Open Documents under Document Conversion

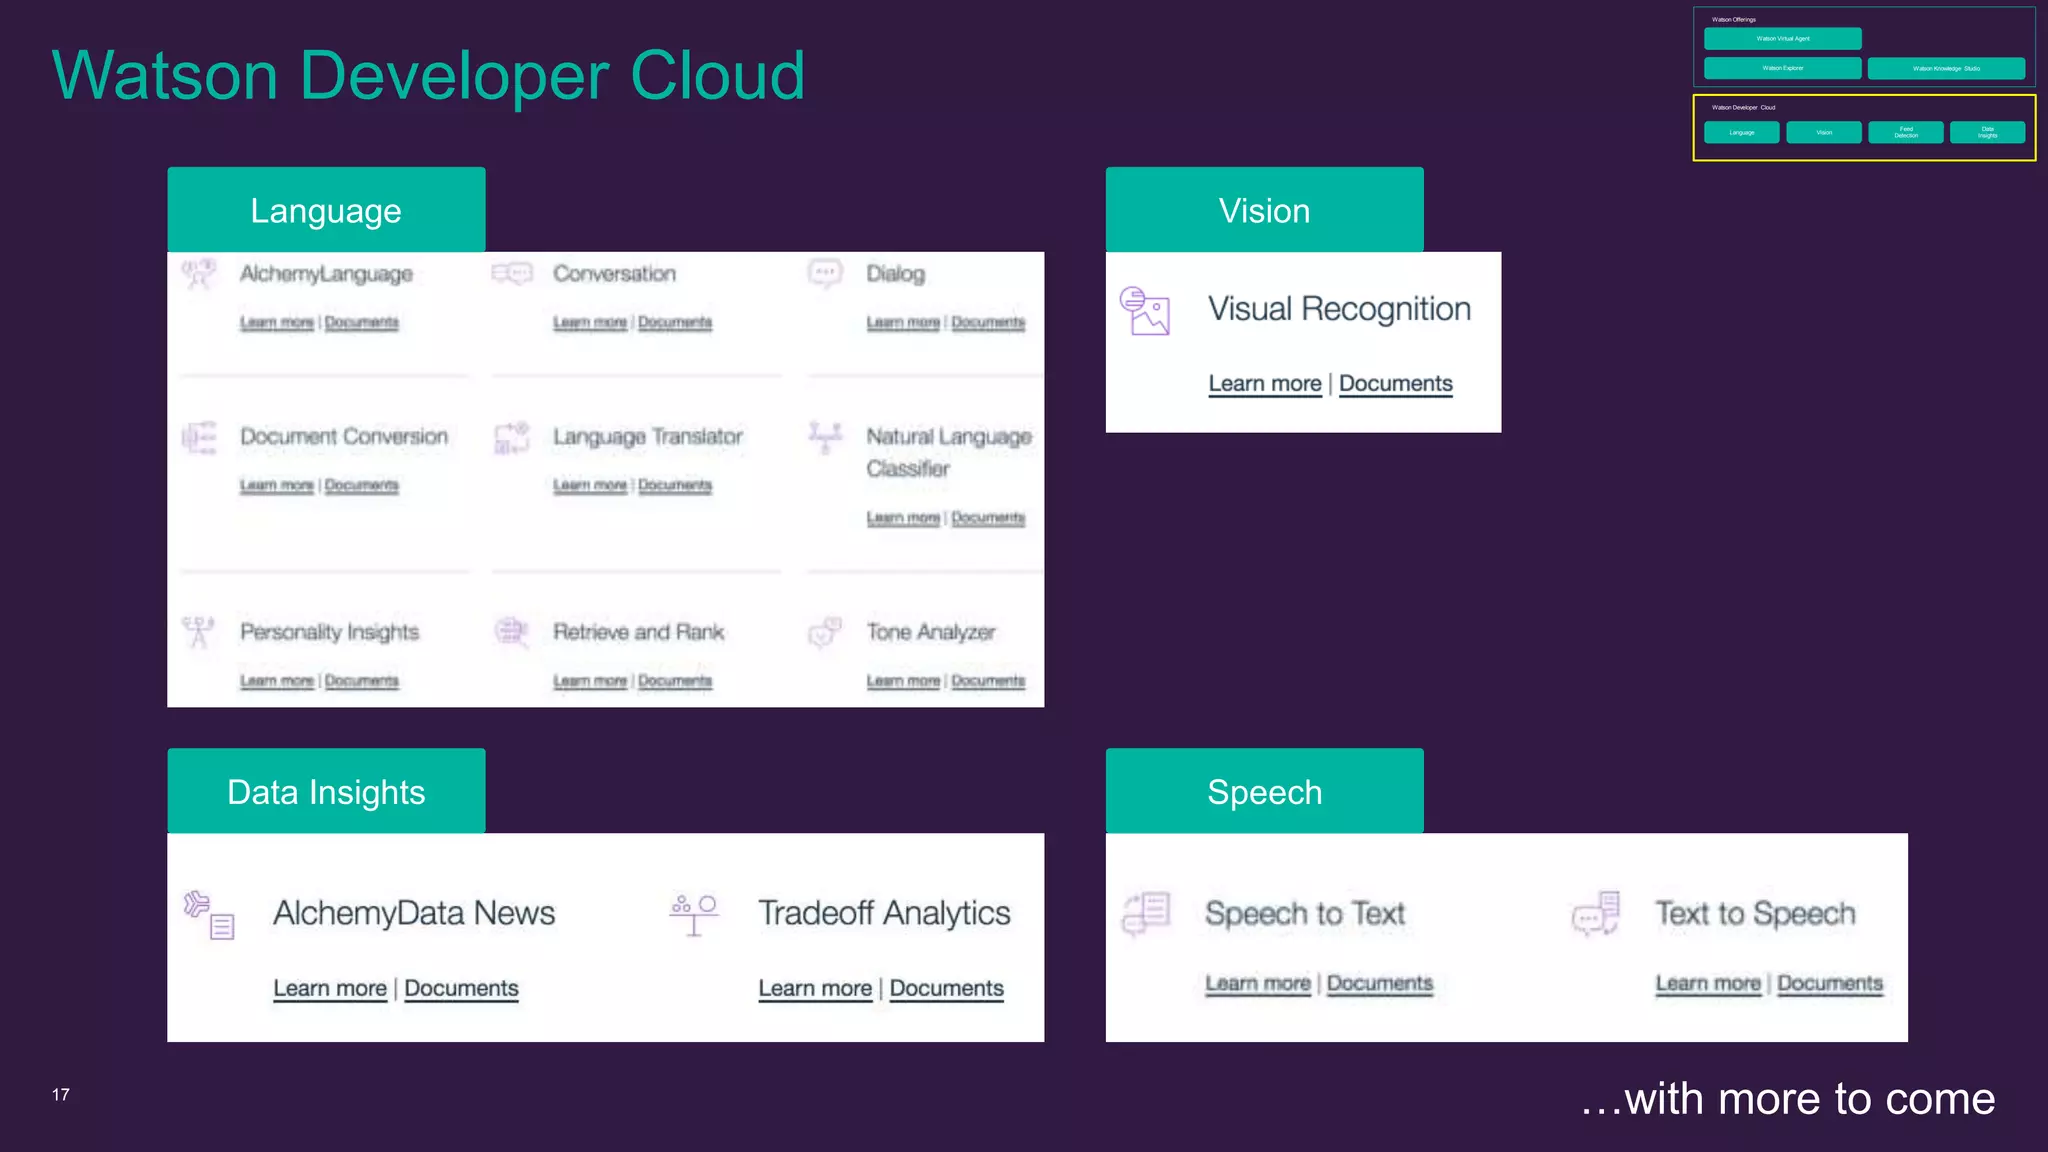362,485
